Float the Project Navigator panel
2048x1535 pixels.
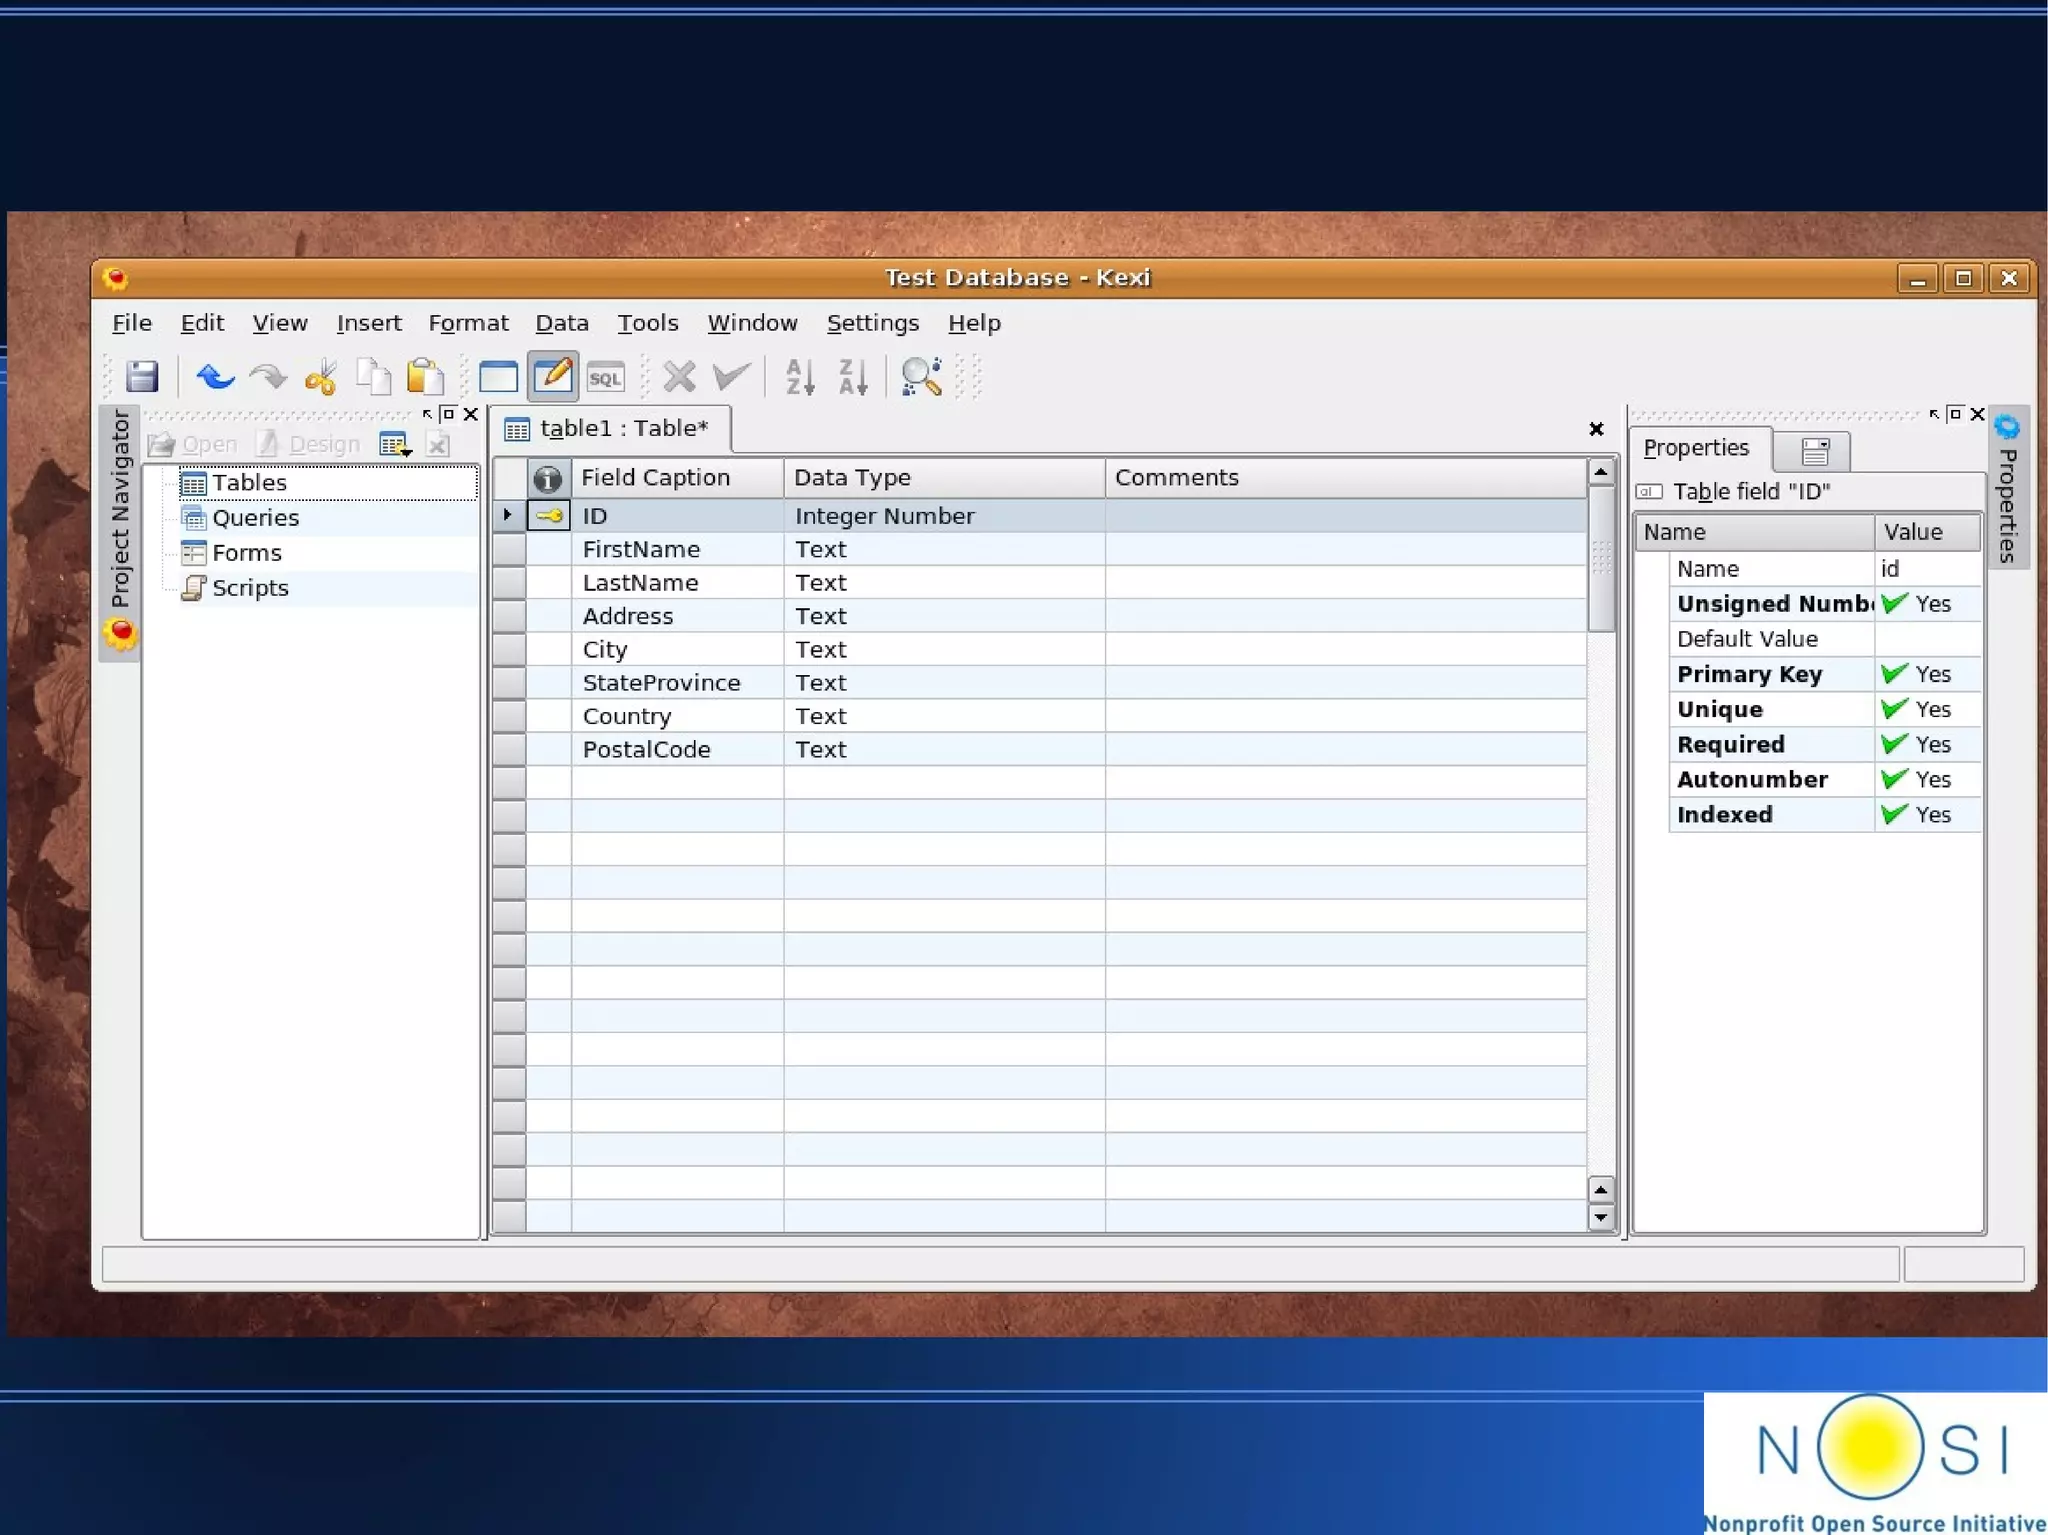448,414
